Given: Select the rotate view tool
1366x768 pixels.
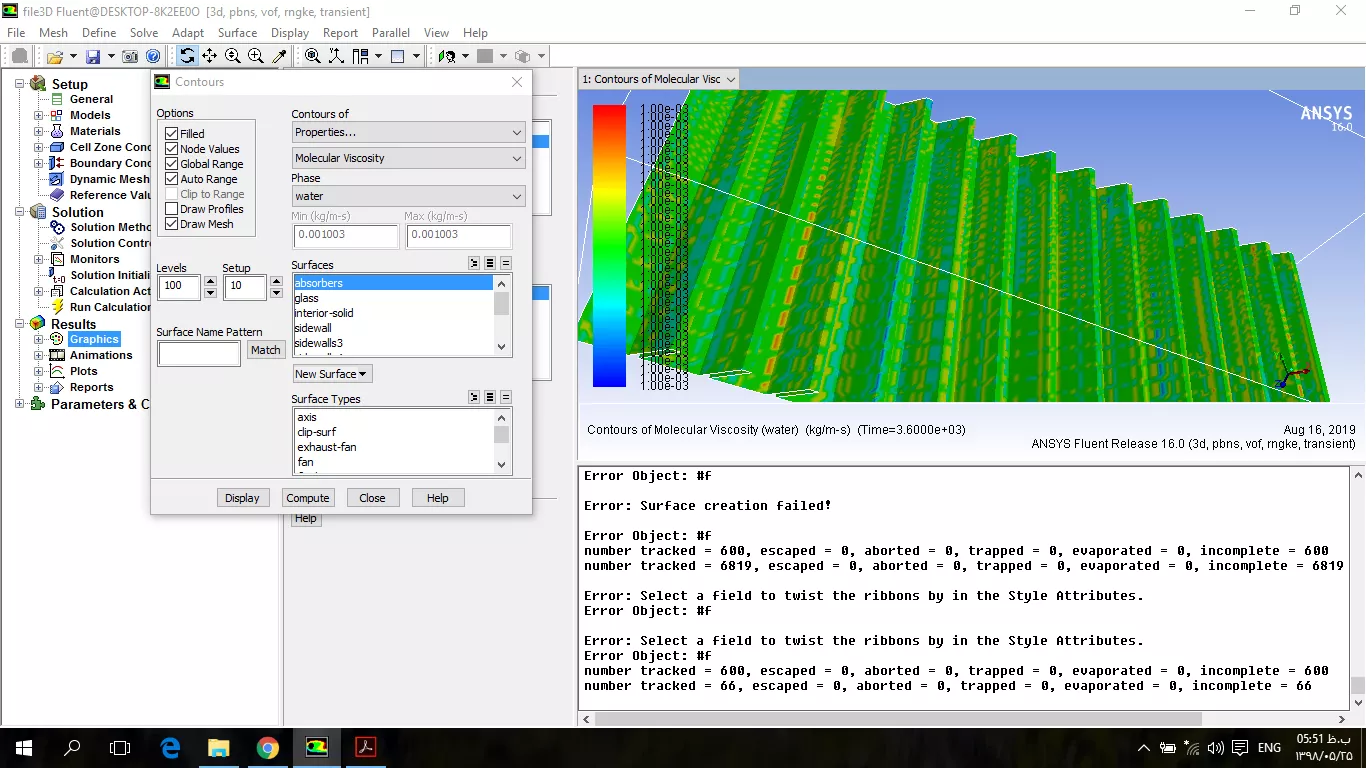Looking at the screenshot, I should 187,57.
